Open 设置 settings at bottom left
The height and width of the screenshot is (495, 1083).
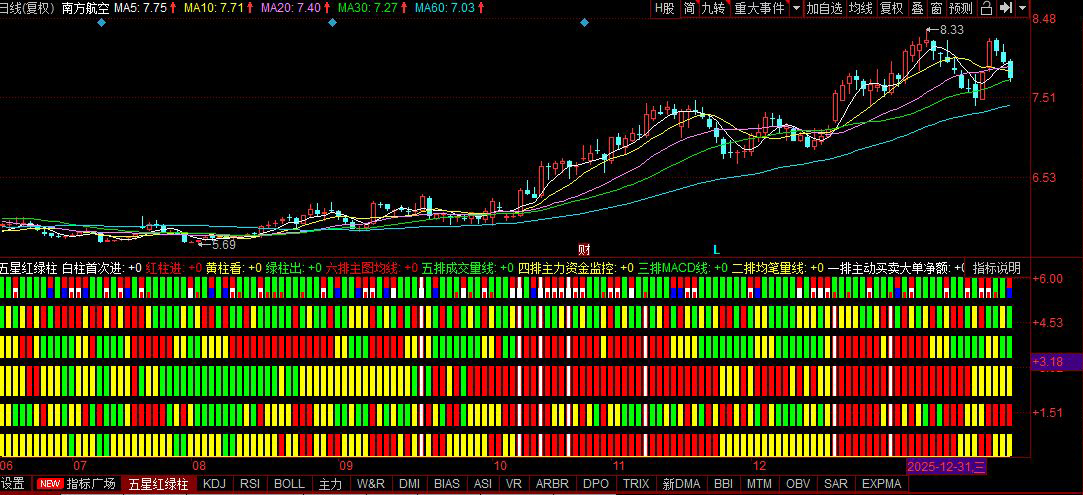coord(12,483)
